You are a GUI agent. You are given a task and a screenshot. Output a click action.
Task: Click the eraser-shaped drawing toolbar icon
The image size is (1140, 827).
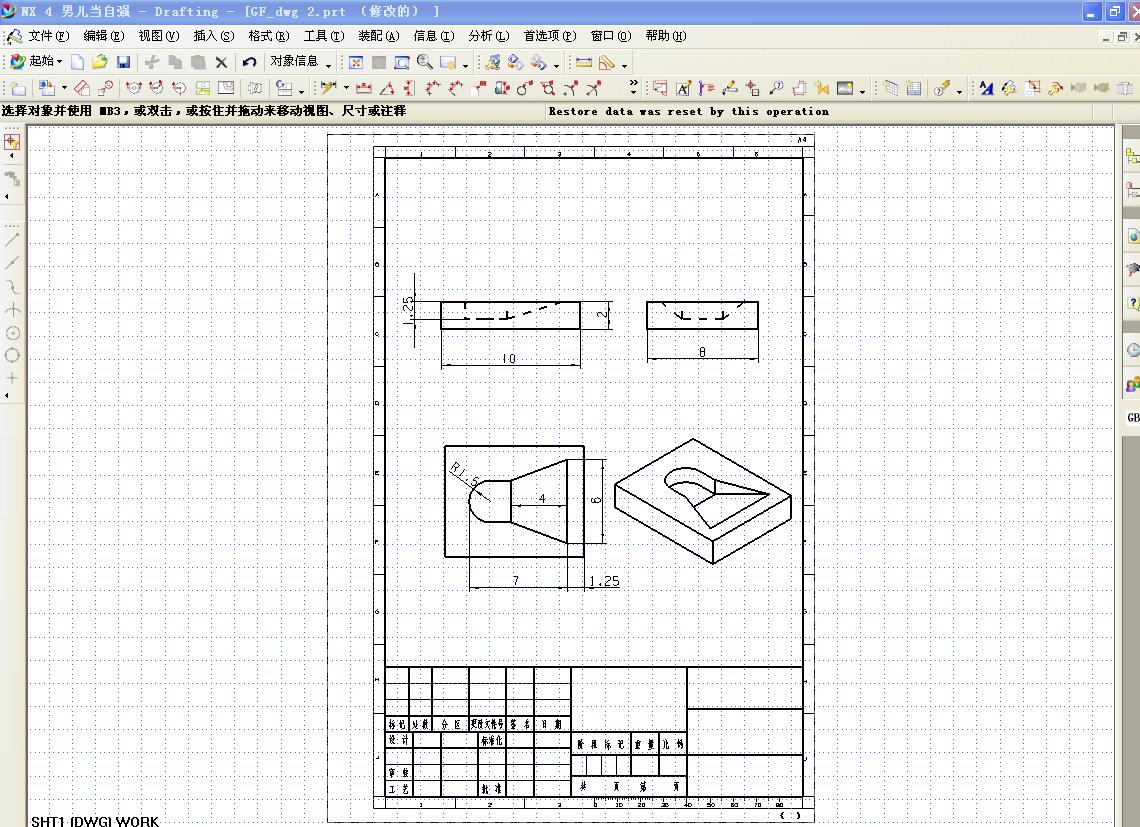click(x=82, y=88)
